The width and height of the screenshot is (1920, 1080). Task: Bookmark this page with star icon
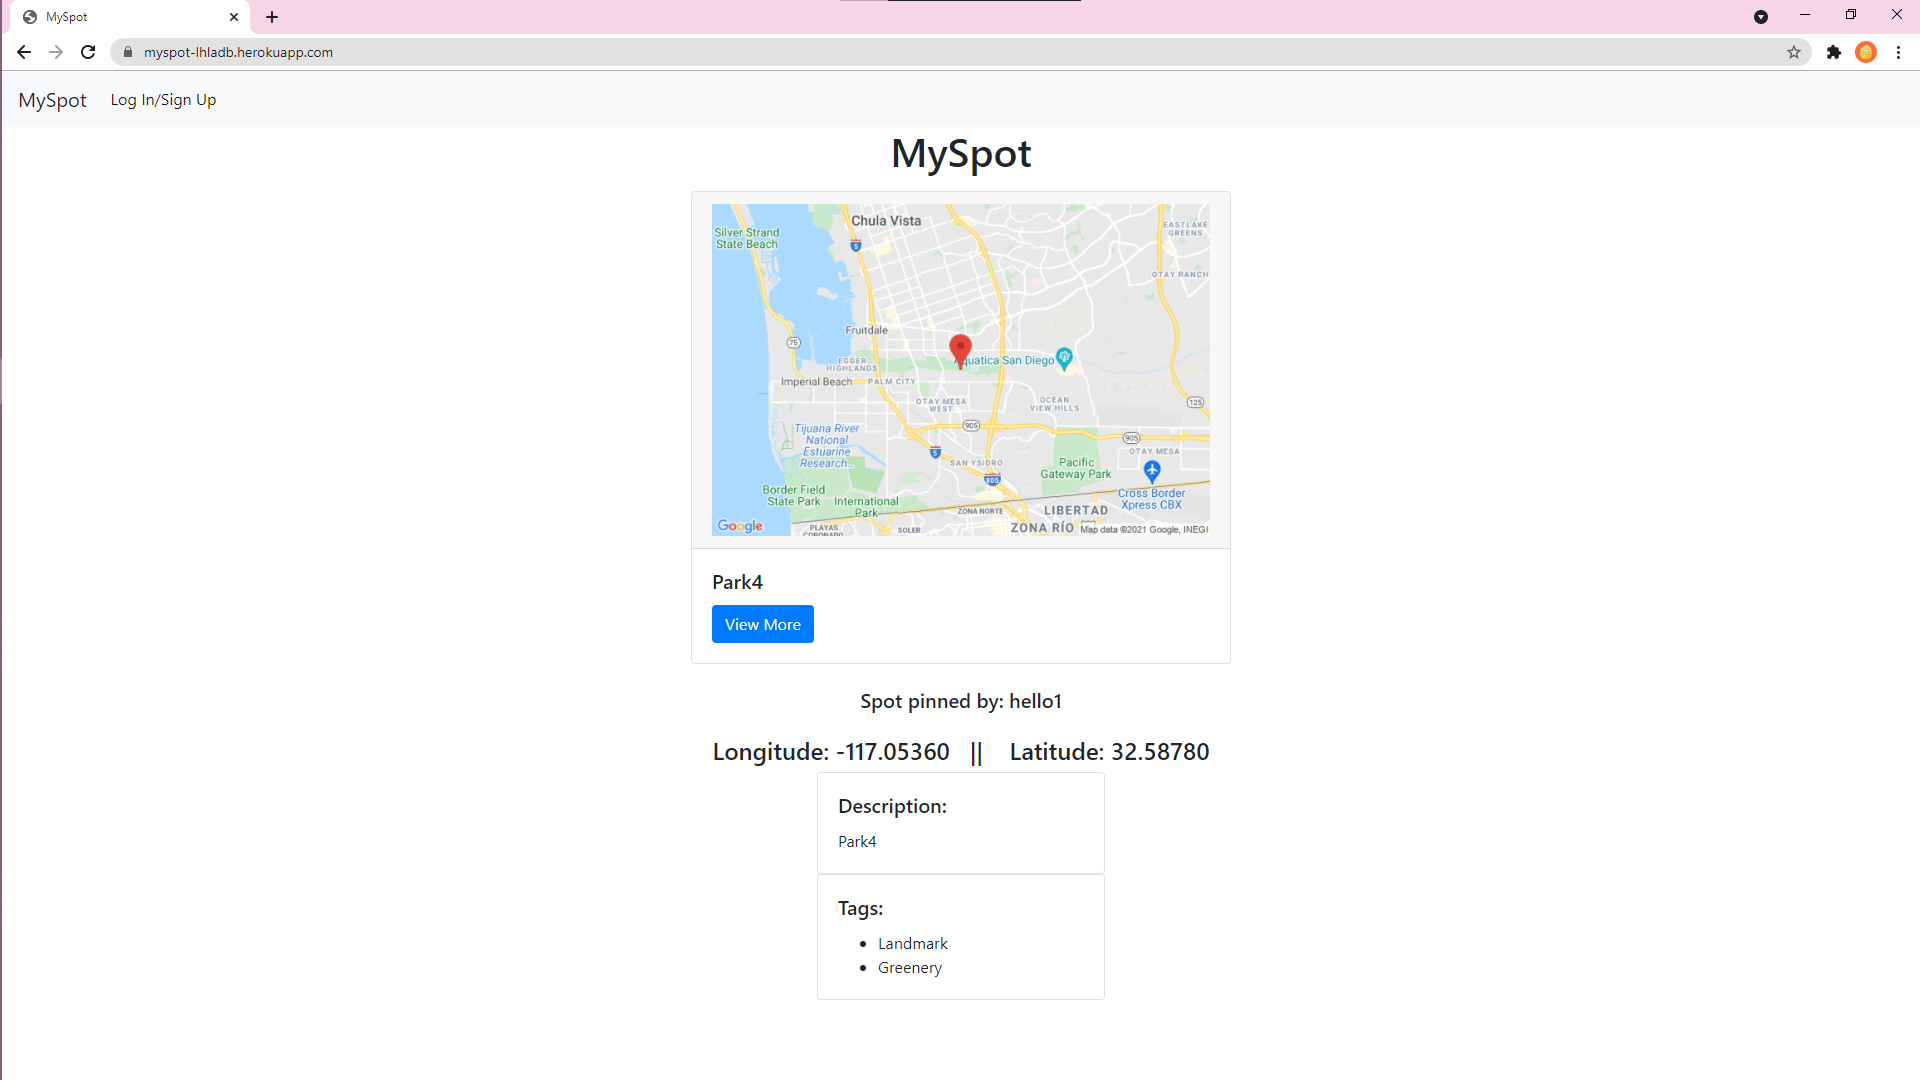coord(1794,52)
